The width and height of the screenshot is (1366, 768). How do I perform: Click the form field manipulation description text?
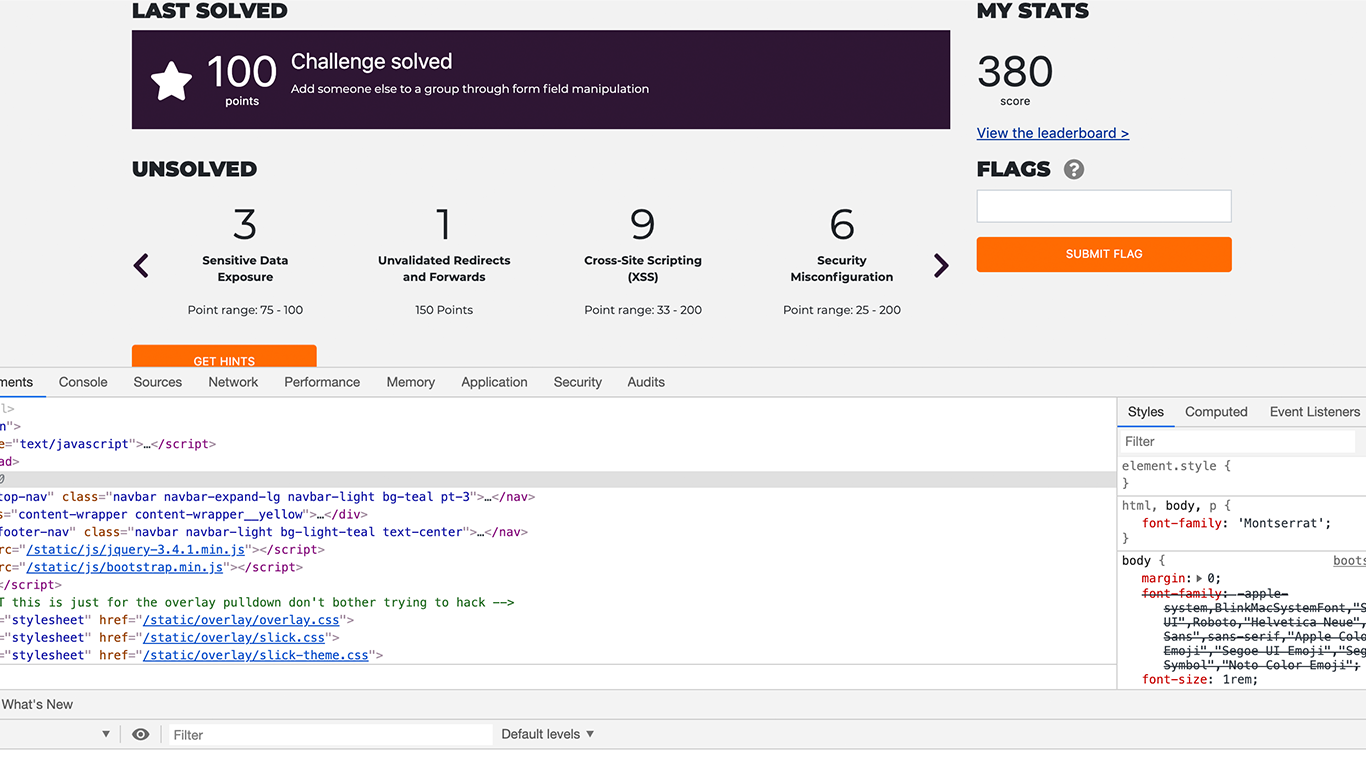click(470, 89)
